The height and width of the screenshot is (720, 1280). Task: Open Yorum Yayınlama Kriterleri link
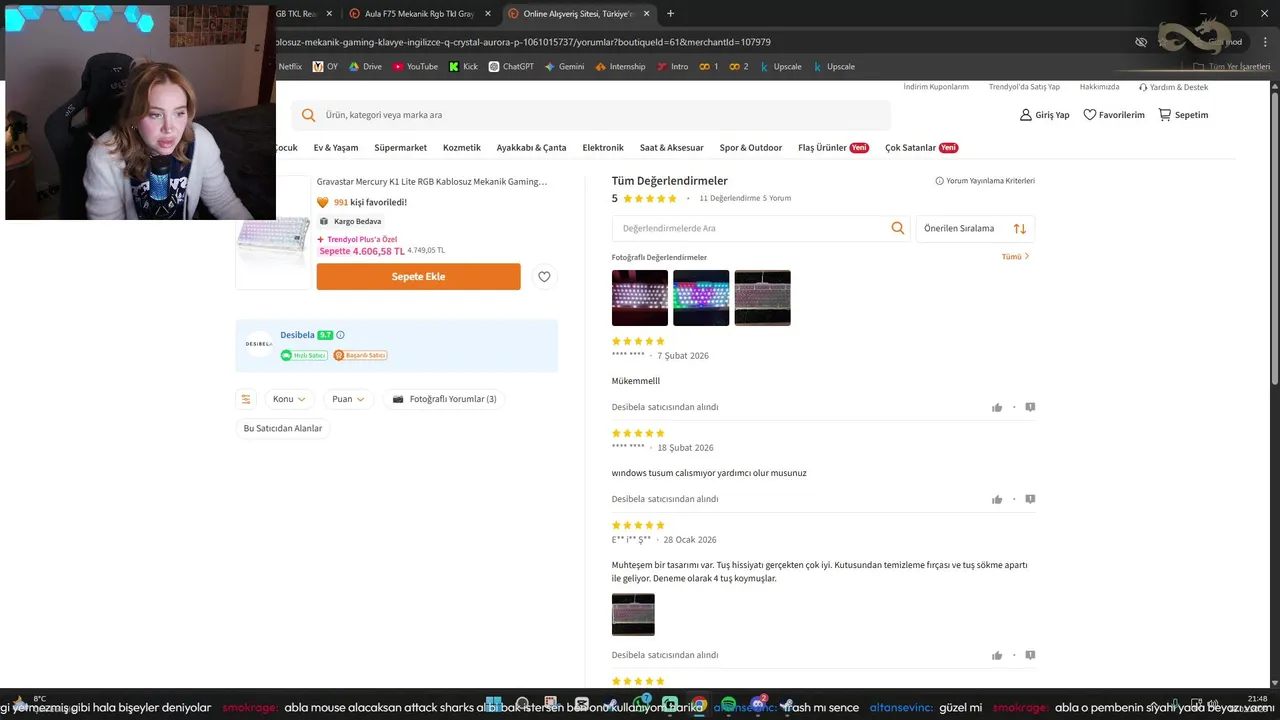coord(985,181)
